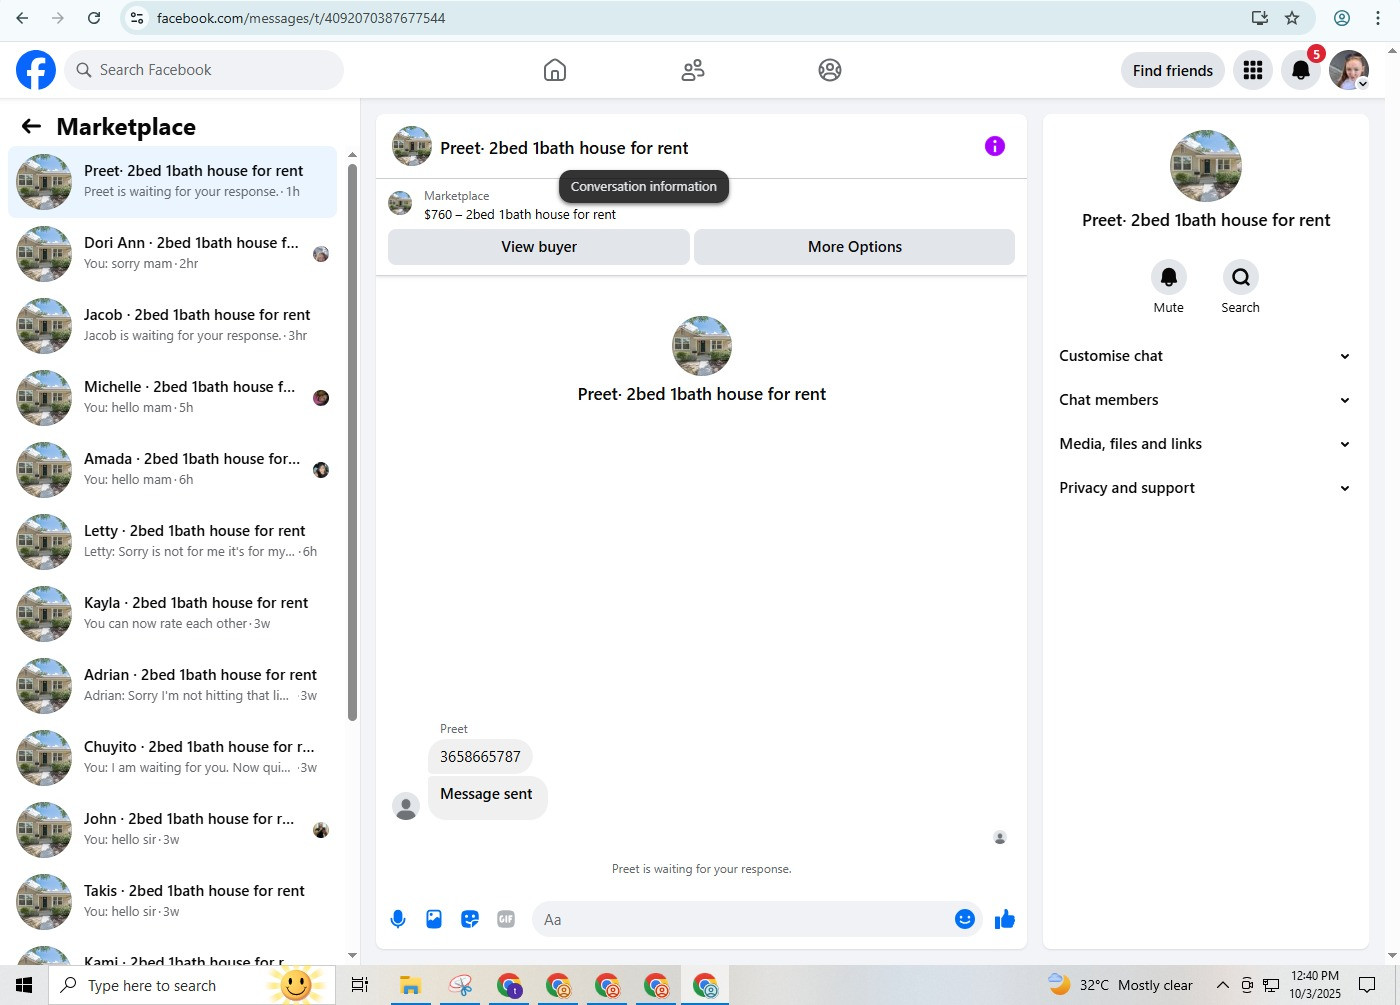The width and height of the screenshot is (1400, 1005).
Task: Open the Kayla conversation
Action: pos(172,613)
